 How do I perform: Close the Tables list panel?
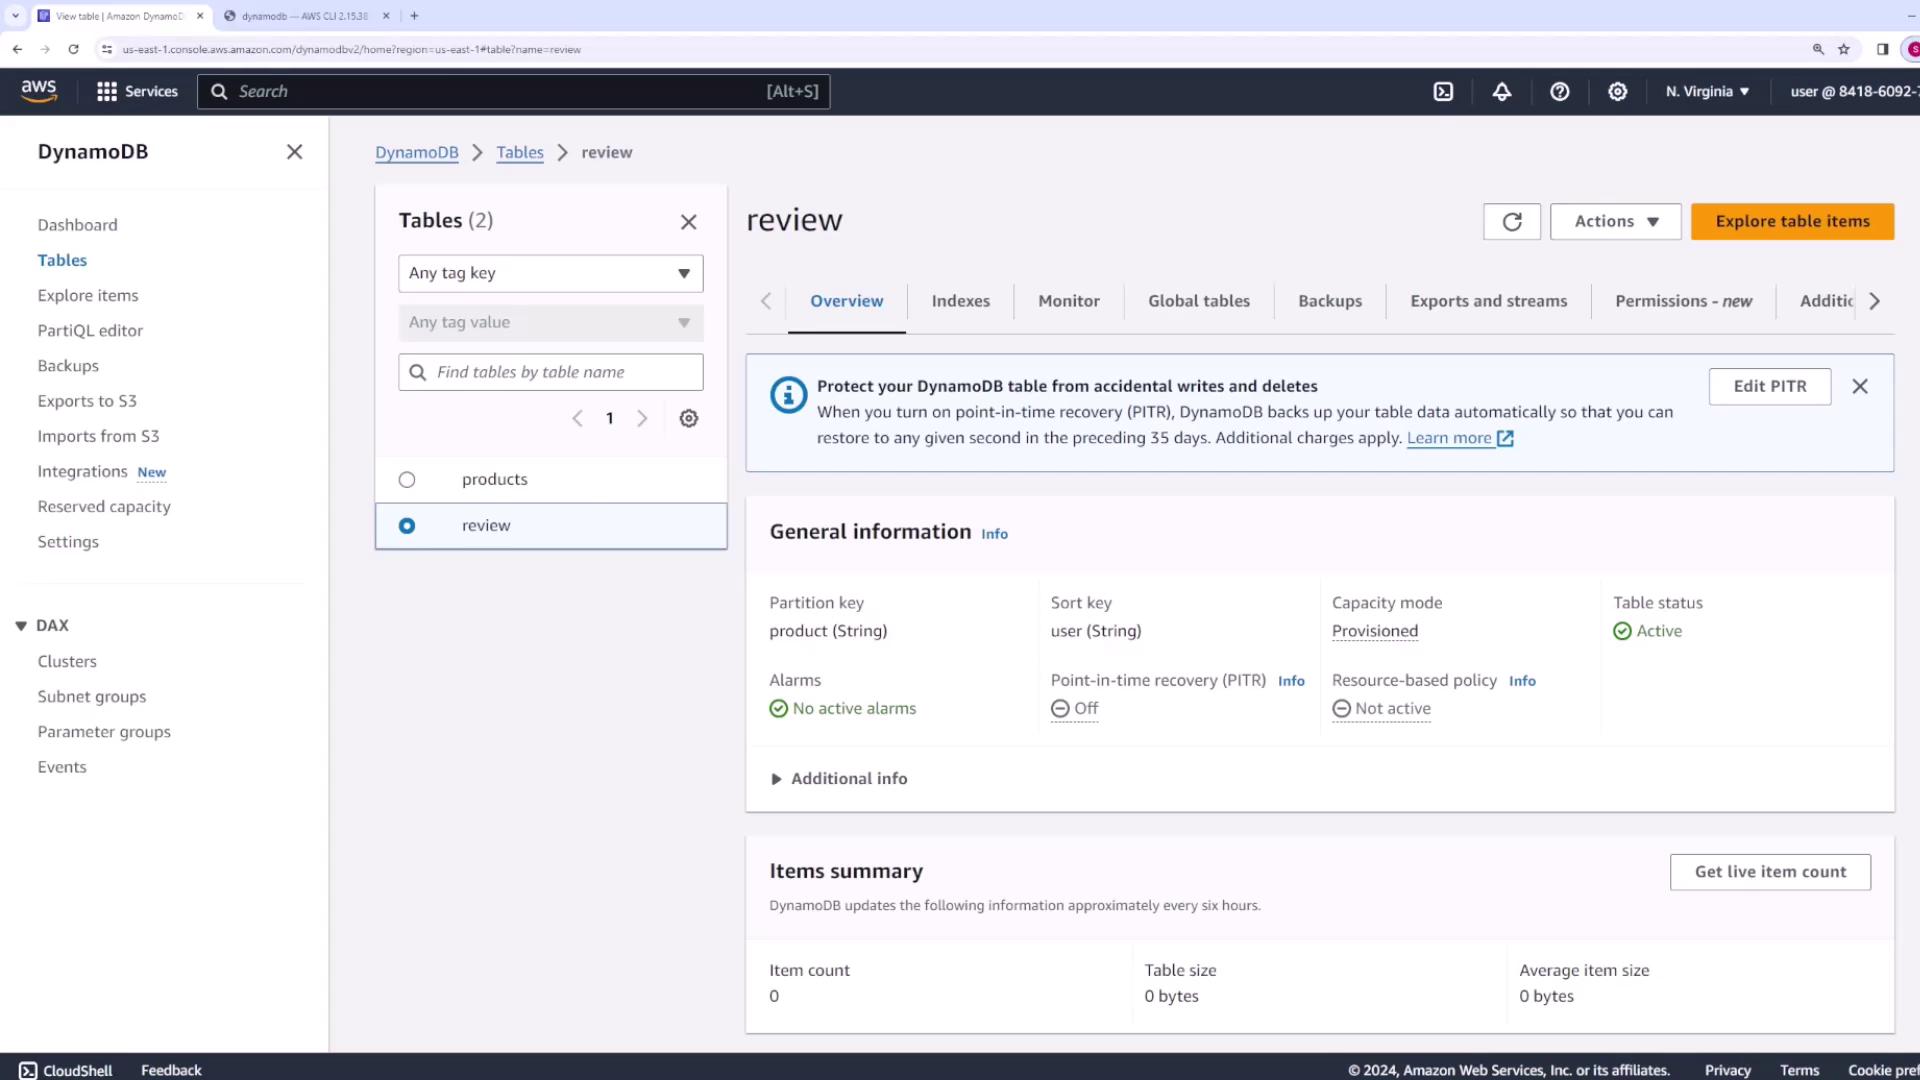click(x=689, y=222)
